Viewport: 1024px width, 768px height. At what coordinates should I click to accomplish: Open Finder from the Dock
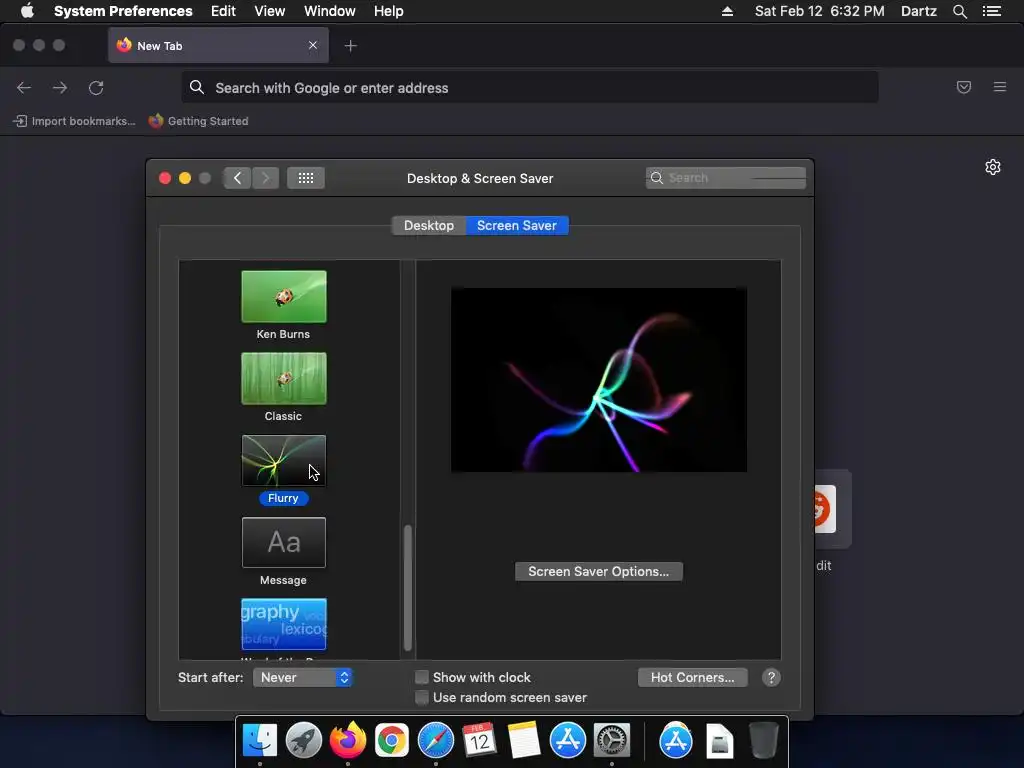click(x=260, y=741)
